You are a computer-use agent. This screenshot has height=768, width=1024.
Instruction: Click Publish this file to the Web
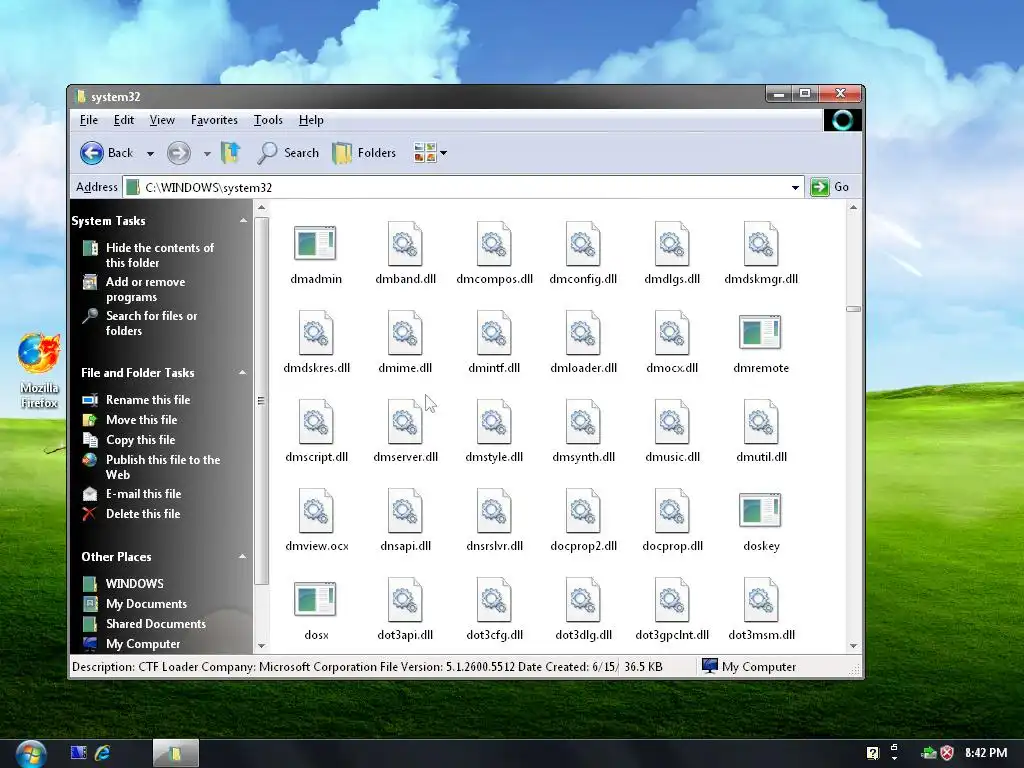pos(163,468)
